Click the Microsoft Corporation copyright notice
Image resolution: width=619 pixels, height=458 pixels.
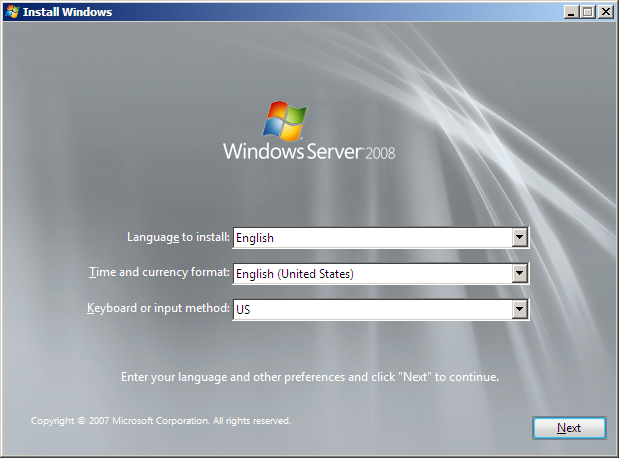(161, 421)
